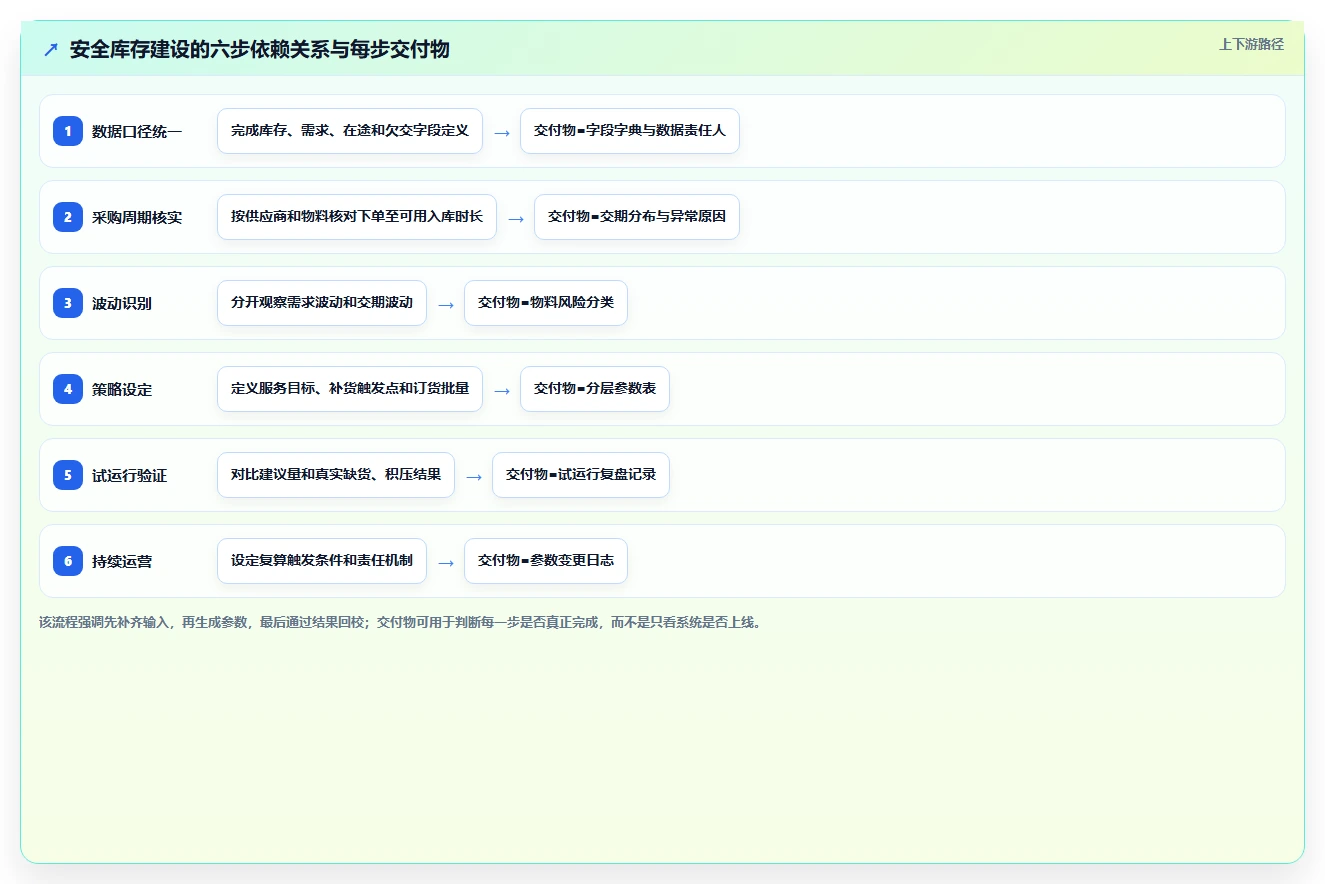Click step number 2 badge
Image resolution: width=1325 pixels, height=884 pixels.
pyautogui.click(x=68, y=216)
